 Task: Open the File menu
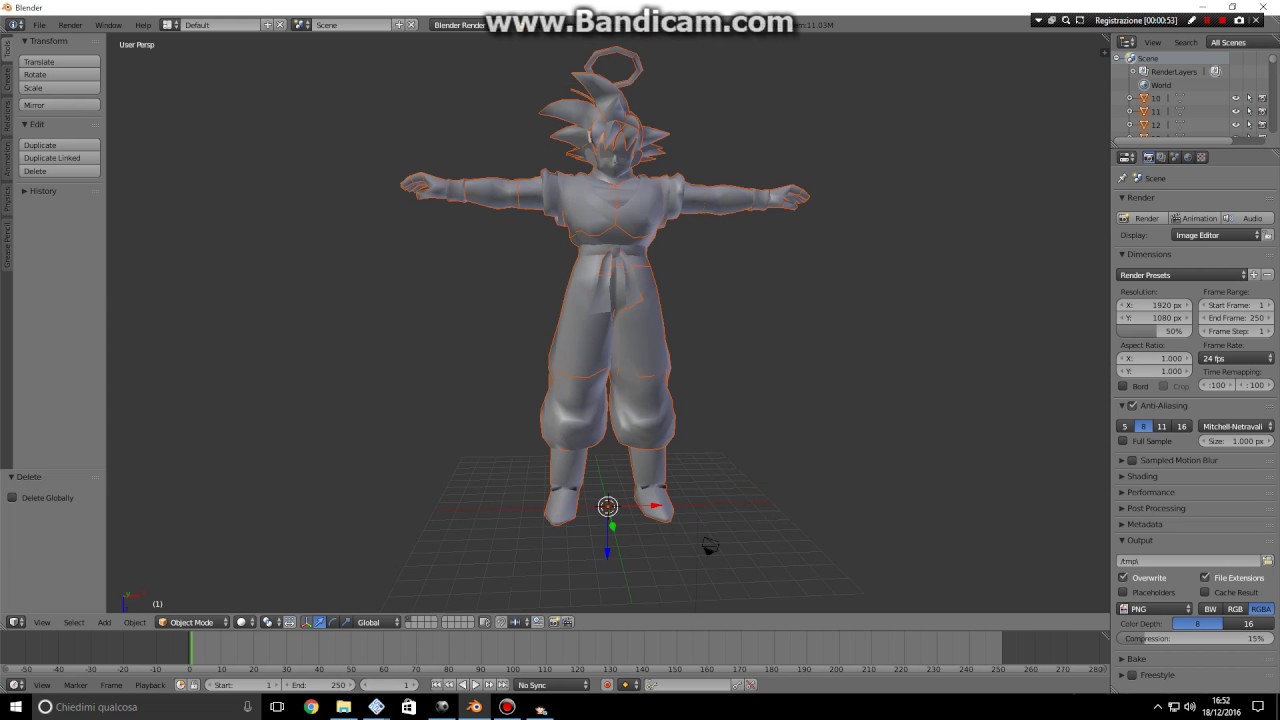(x=39, y=24)
